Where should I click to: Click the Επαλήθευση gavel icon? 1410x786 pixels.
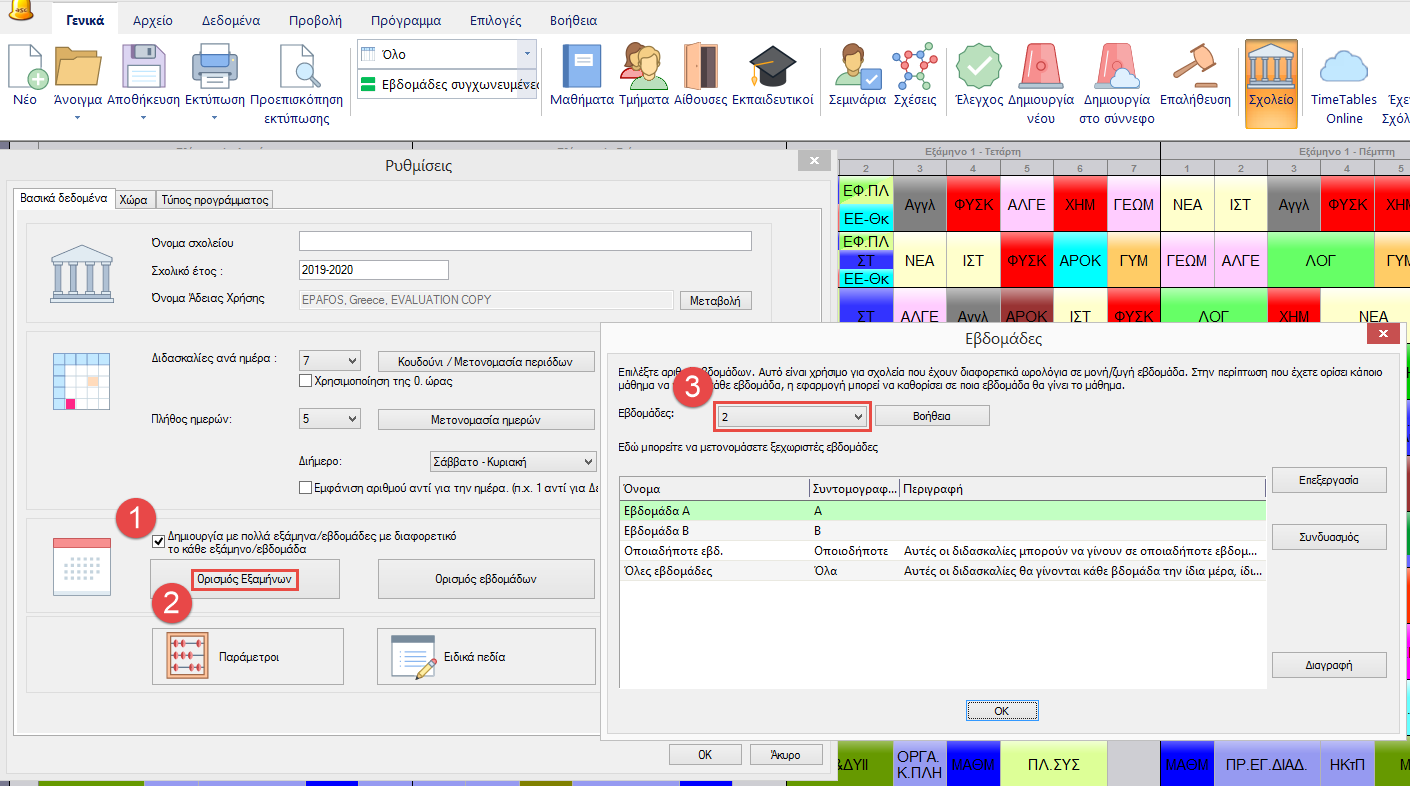1196,68
